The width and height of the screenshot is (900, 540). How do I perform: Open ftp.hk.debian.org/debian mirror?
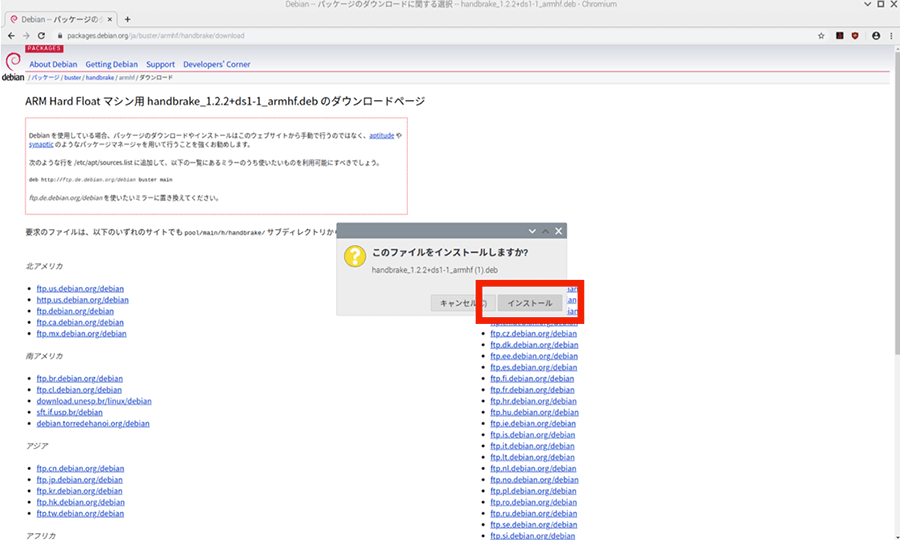tap(80, 502)
